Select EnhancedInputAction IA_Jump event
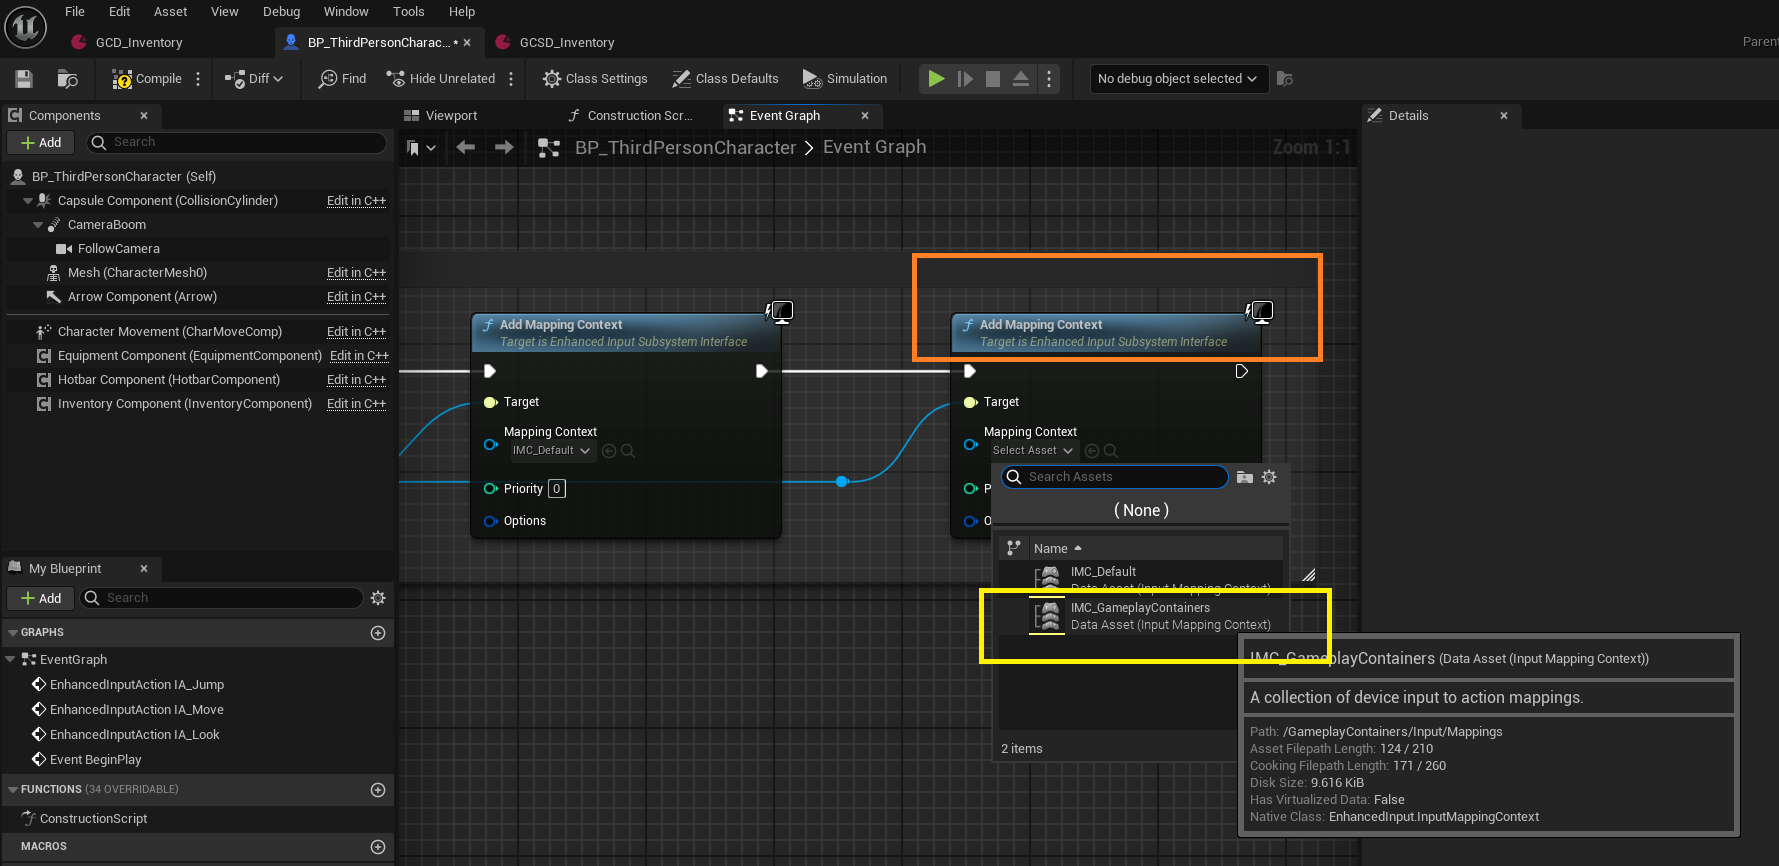The height and width of the screenshot is (866, 1779). pyautogui.click(x=127, y=685)
